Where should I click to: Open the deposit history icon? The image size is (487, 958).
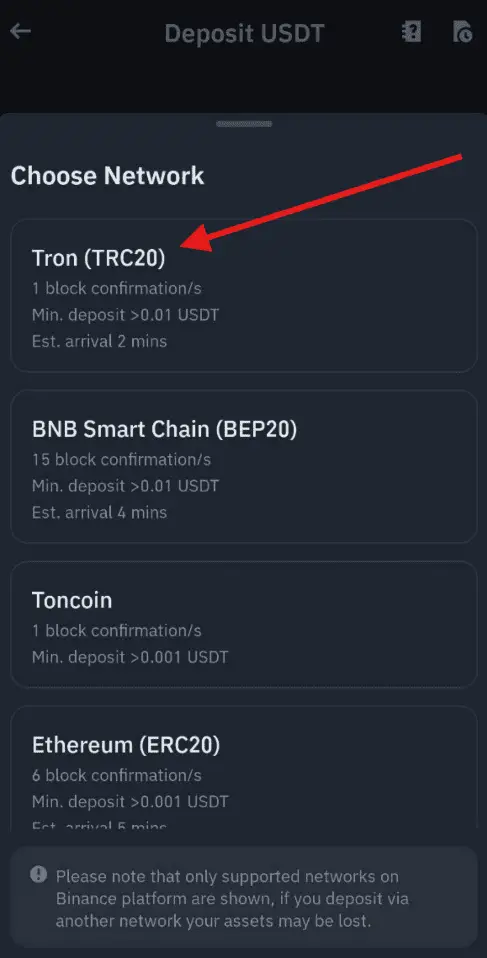(463, 32)
